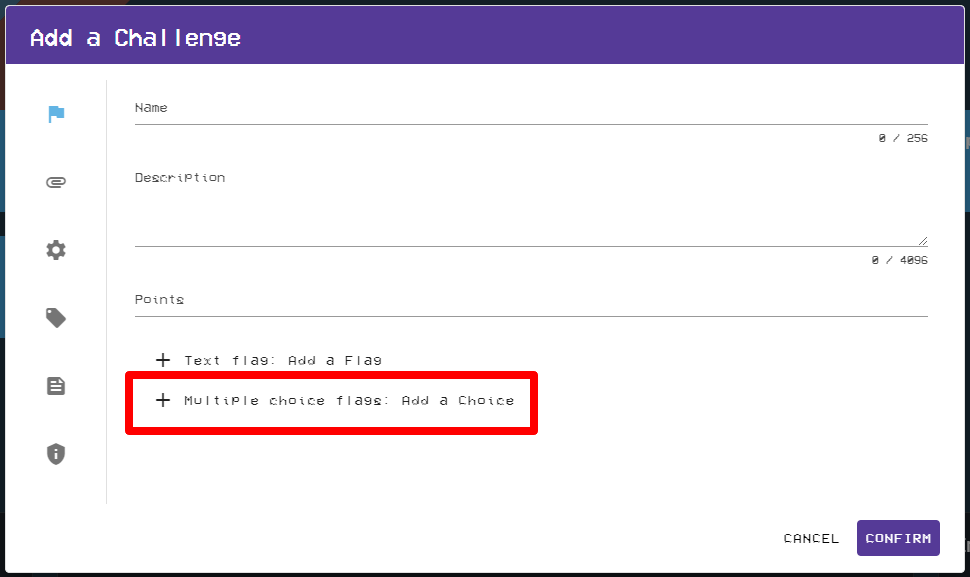Open the document page icon in the sidebar
The height and width of the screenshot is (577, 970).
(x=56, y=385)
